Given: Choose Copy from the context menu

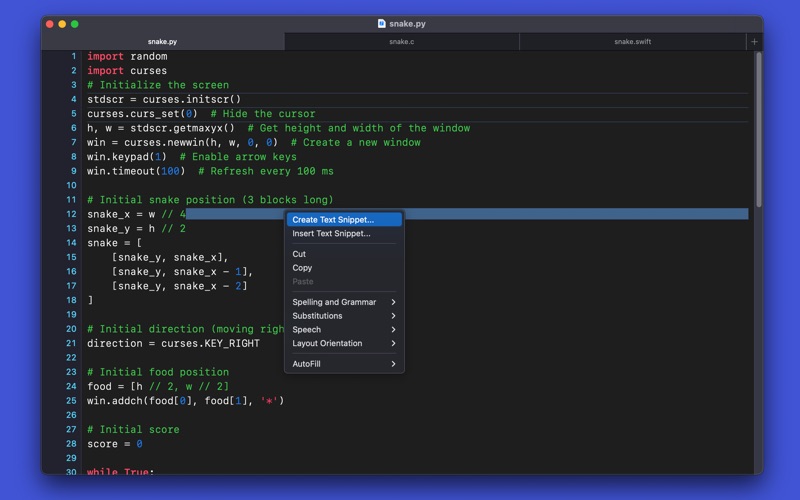Looking at the screenshot, I should (302, 268).
